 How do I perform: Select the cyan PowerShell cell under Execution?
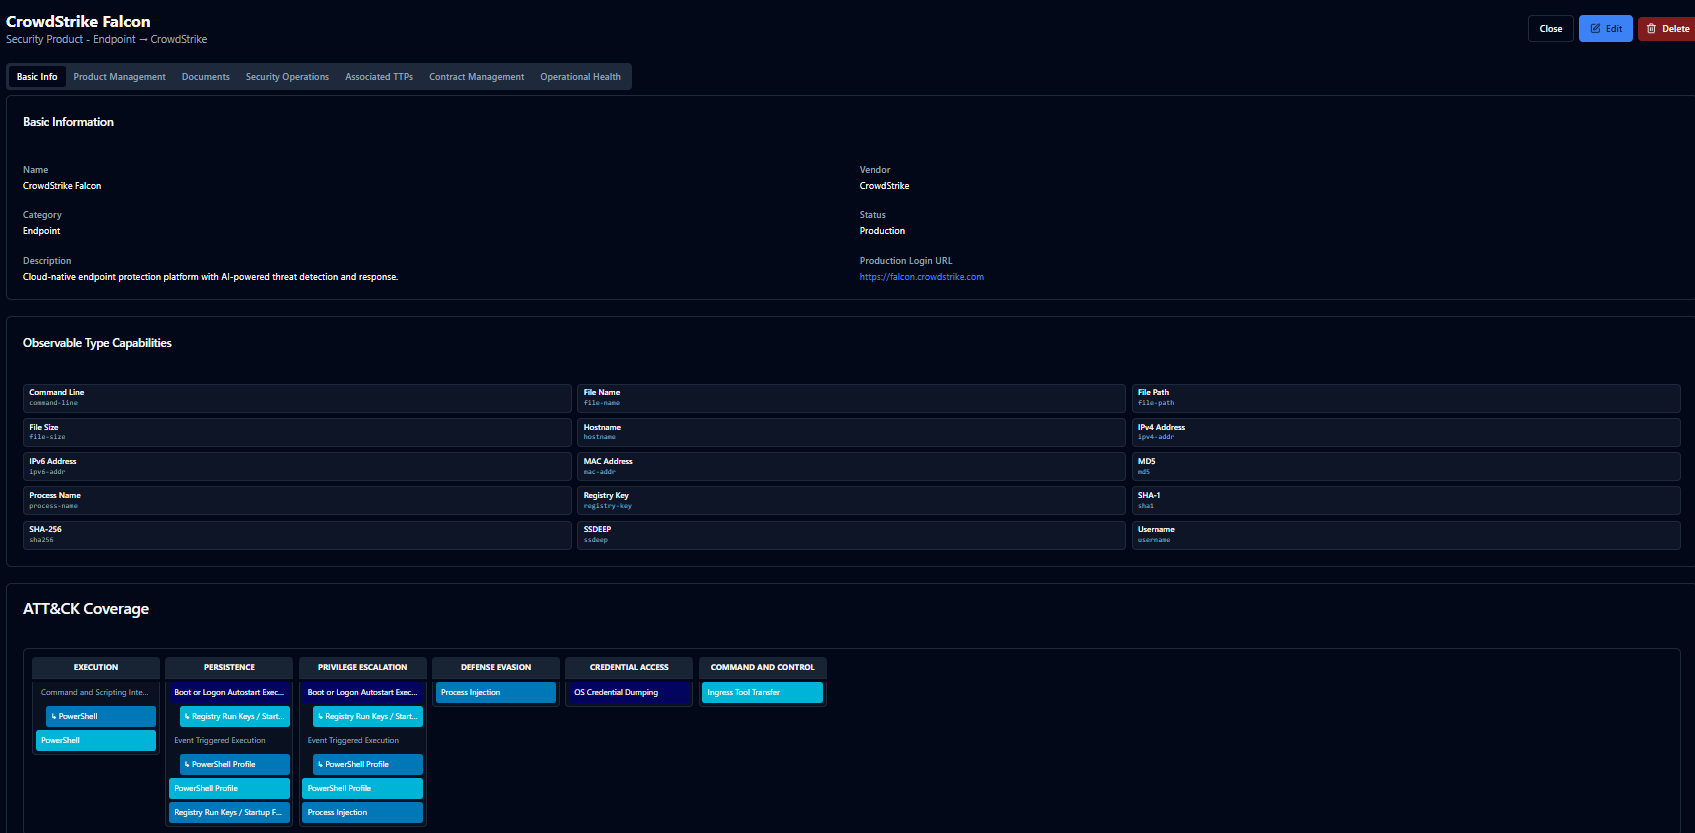click(96, 740)
